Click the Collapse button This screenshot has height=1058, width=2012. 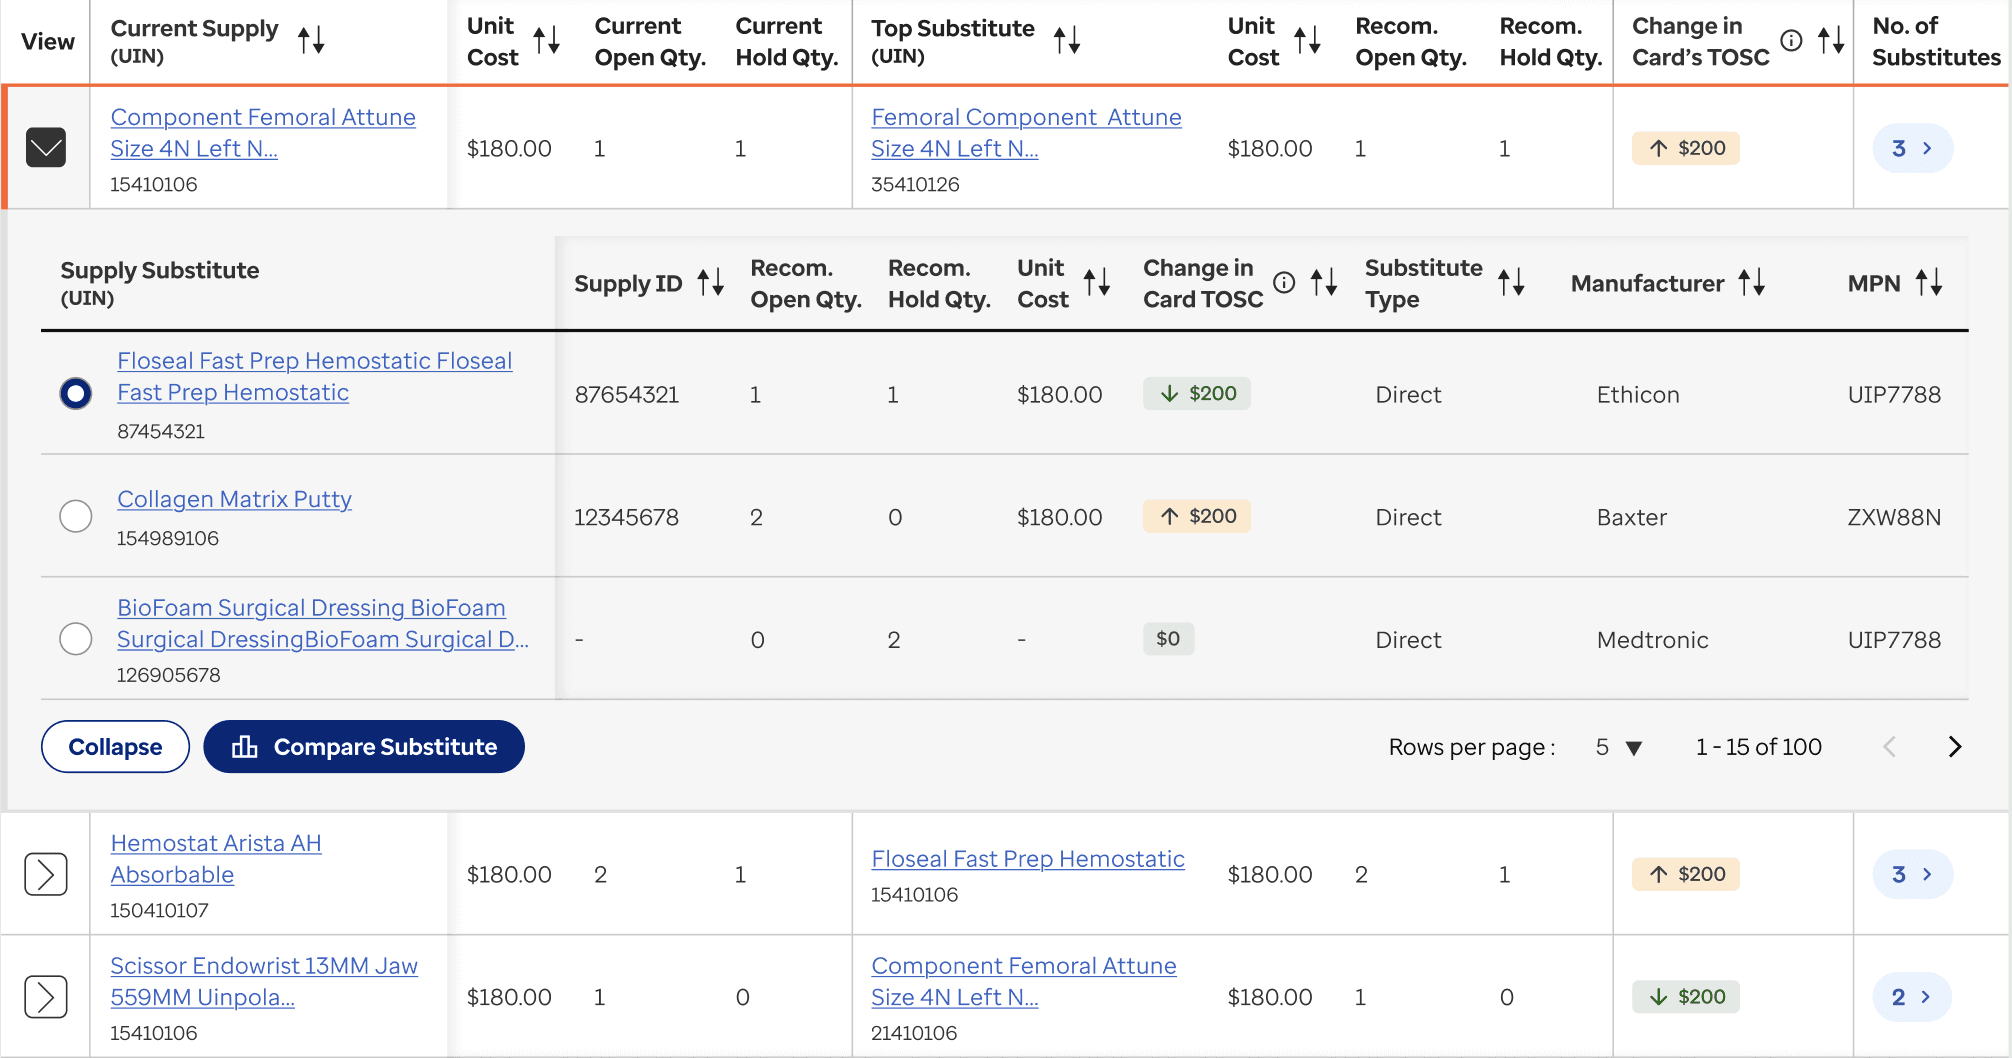click(x=115, y=747)
